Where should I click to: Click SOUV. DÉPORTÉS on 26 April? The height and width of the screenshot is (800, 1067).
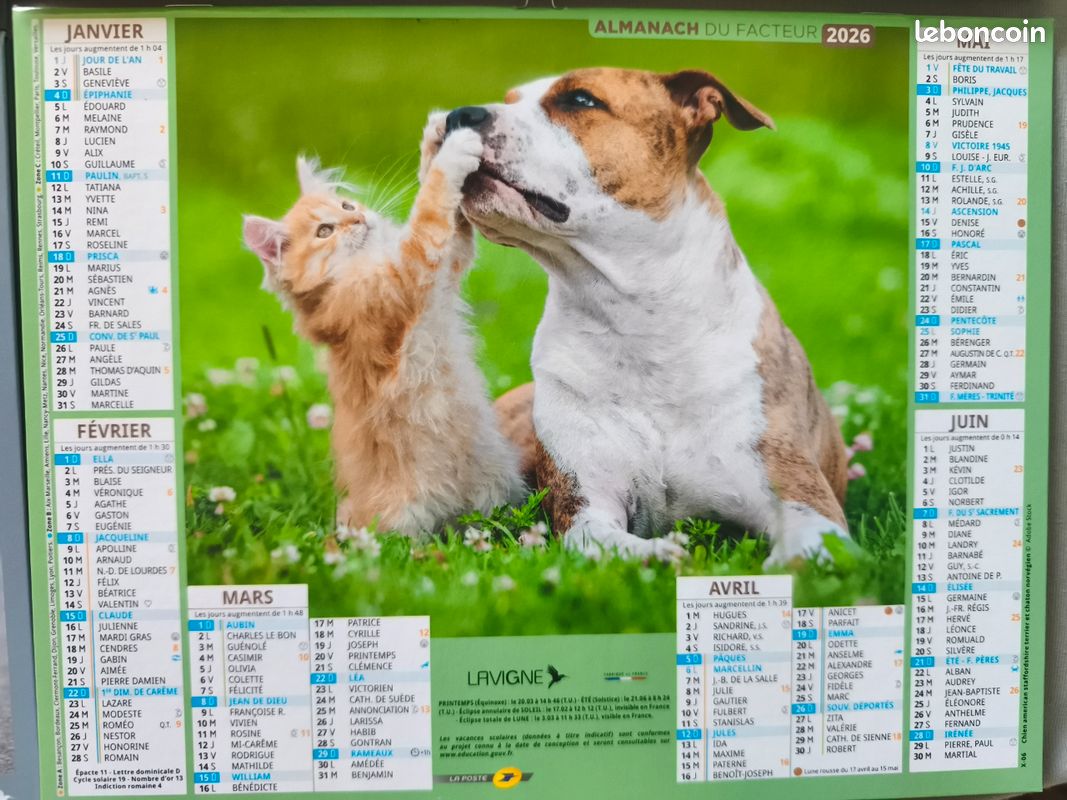[860, 706]
